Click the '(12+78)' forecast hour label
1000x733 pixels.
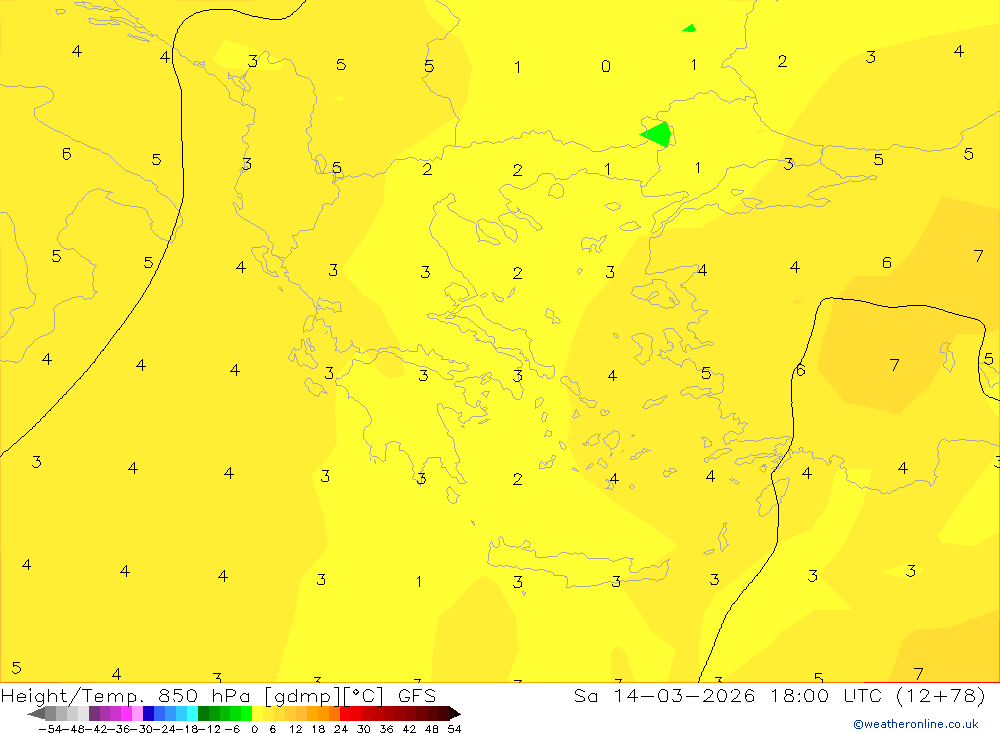click(941, 695)
